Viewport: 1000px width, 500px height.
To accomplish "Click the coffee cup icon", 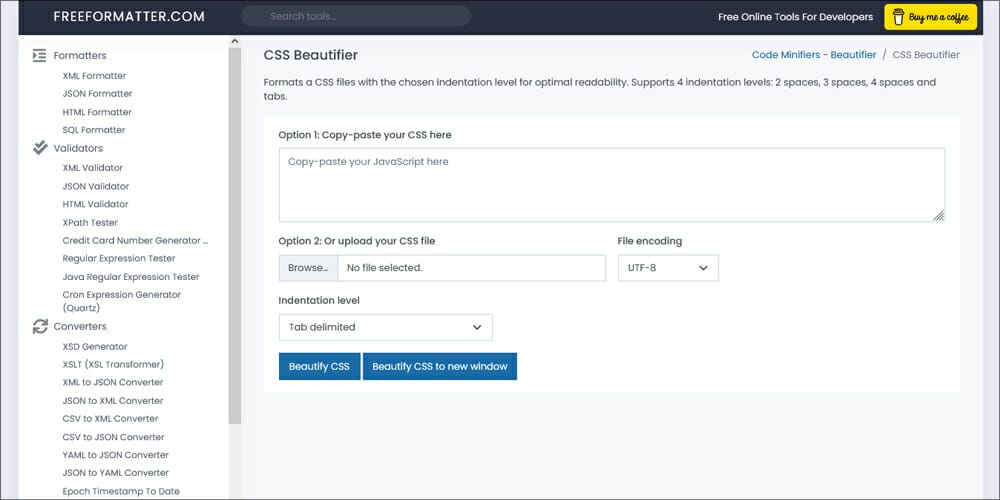I will pyautogui.click(x=899, y=17).
